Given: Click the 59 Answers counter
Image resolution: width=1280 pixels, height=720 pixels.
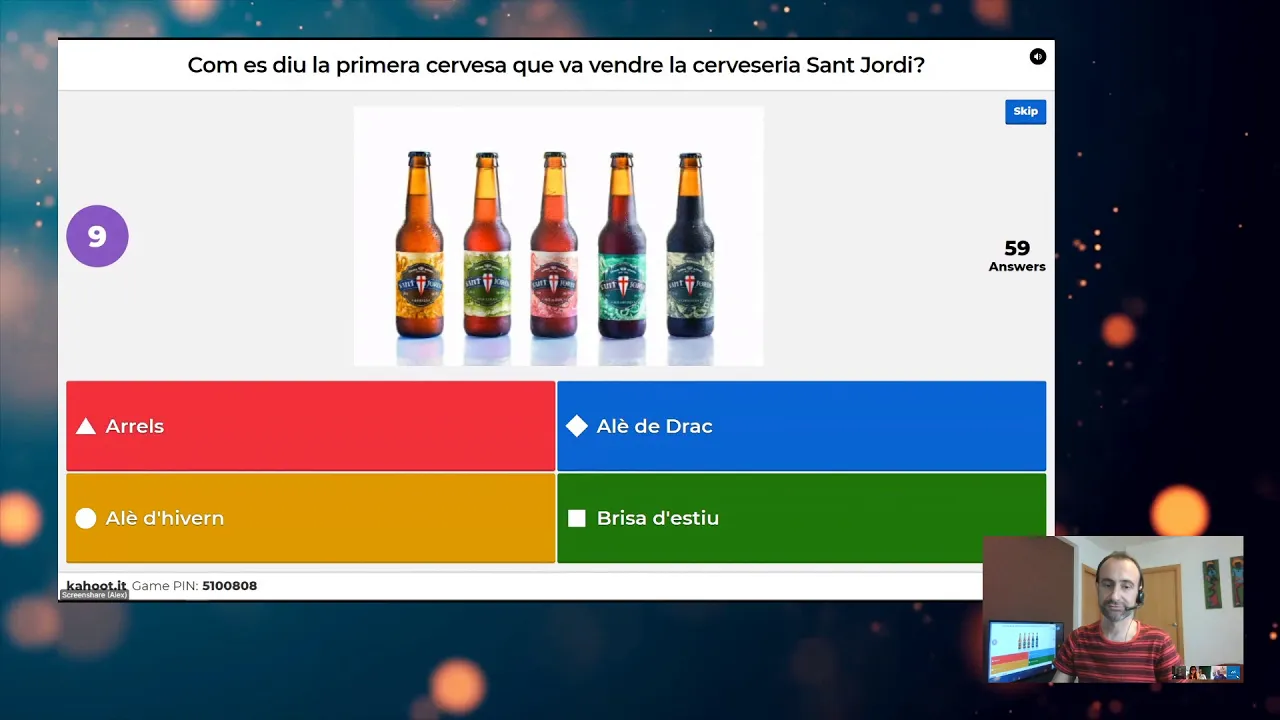Looking at the screenshot, I should tap(1017, 255).
